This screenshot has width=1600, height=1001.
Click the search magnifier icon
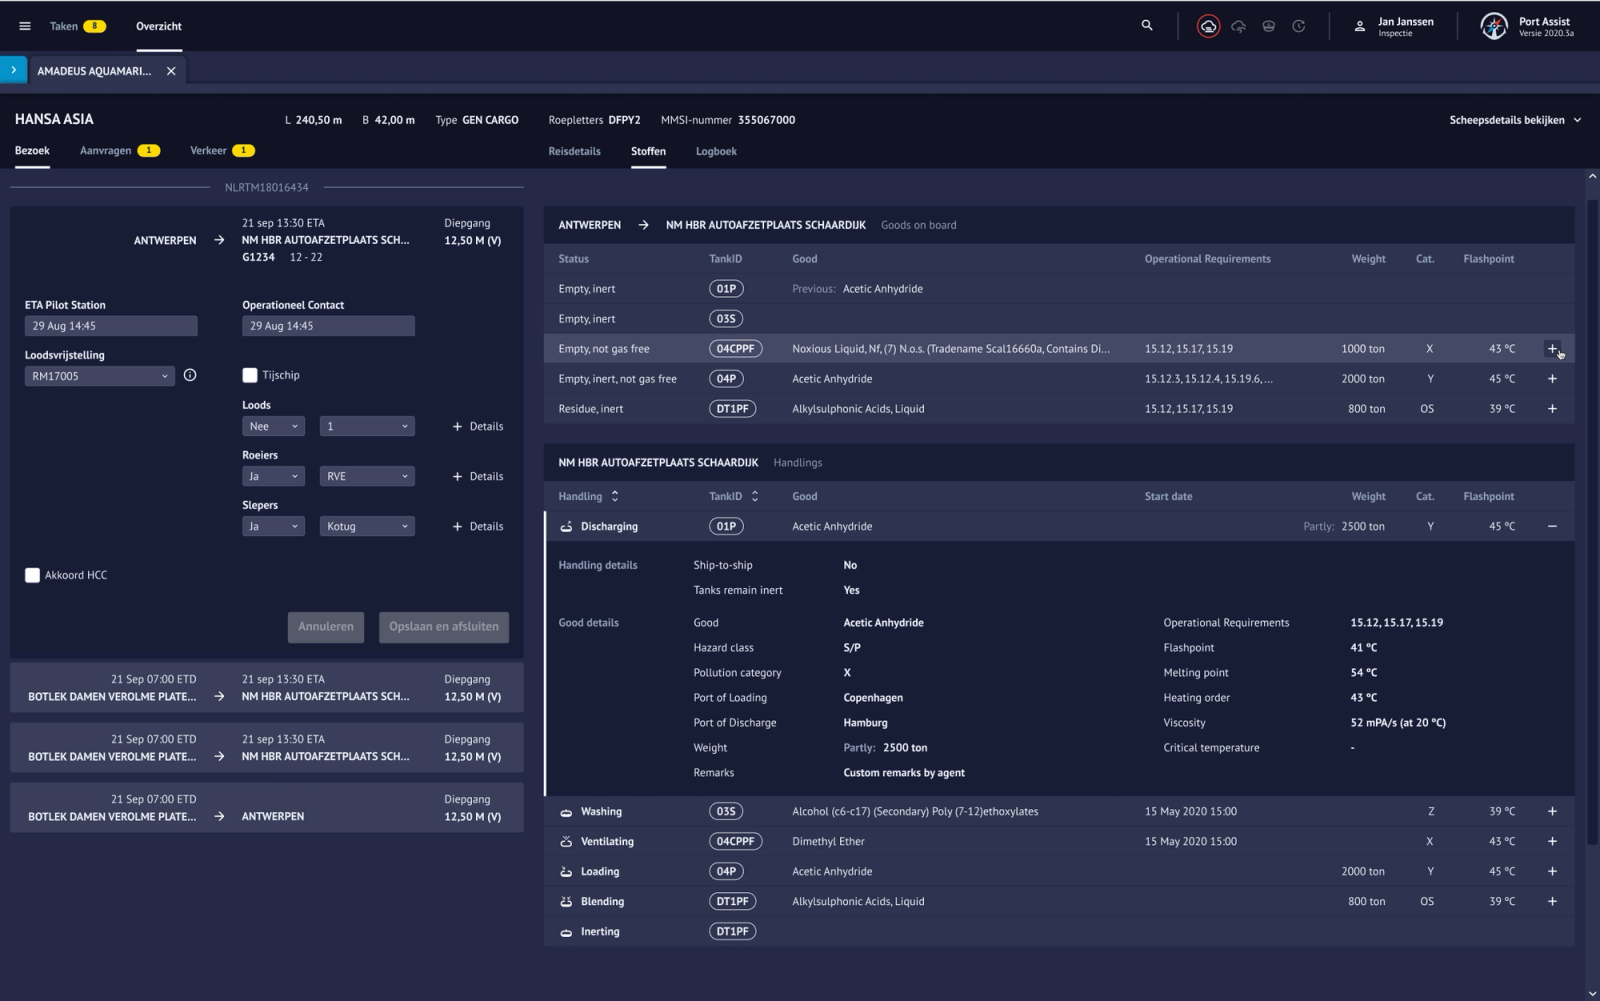click(x=1147, y=26)
